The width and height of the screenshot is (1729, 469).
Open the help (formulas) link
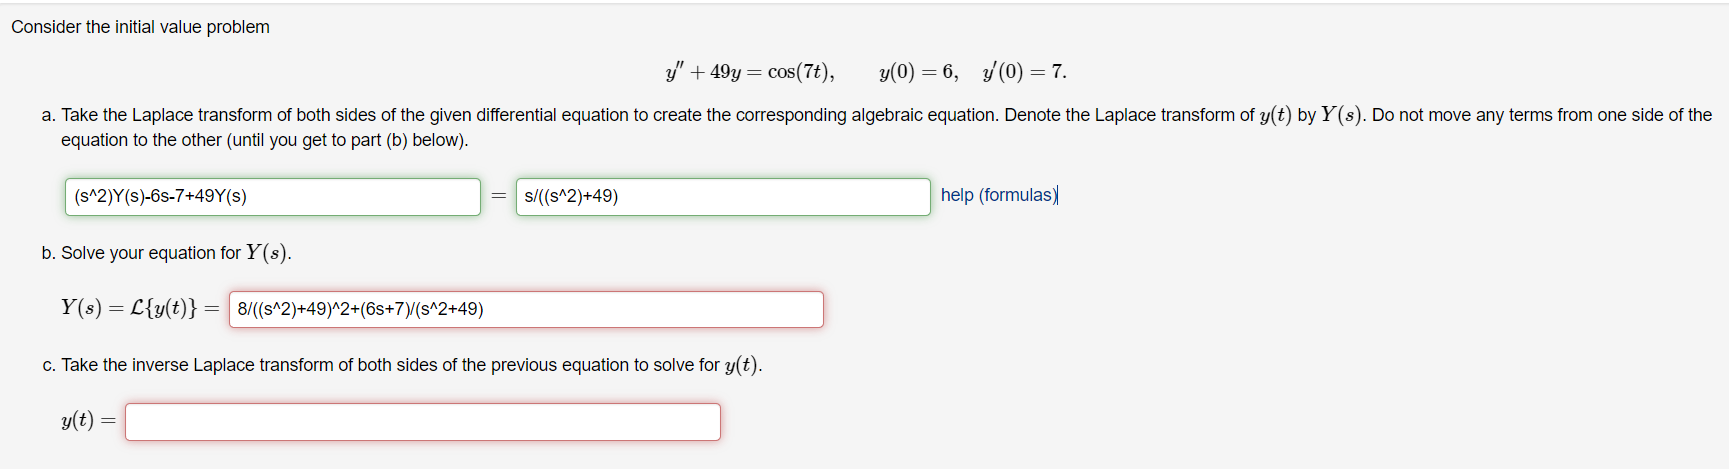tap(998, 195)
